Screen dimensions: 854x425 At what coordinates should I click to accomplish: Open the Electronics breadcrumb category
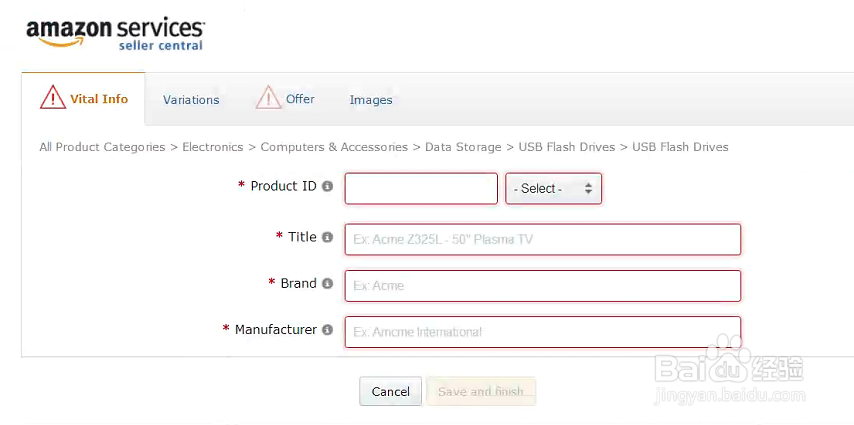click(212, 147)
